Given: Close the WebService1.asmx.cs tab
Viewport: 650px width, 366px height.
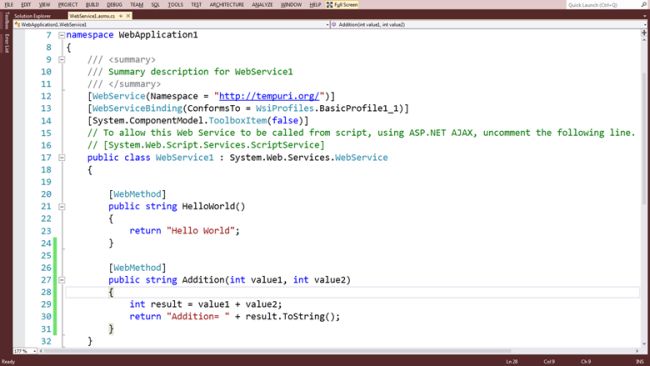Looking at the screenshot, I should pos(128,16).
